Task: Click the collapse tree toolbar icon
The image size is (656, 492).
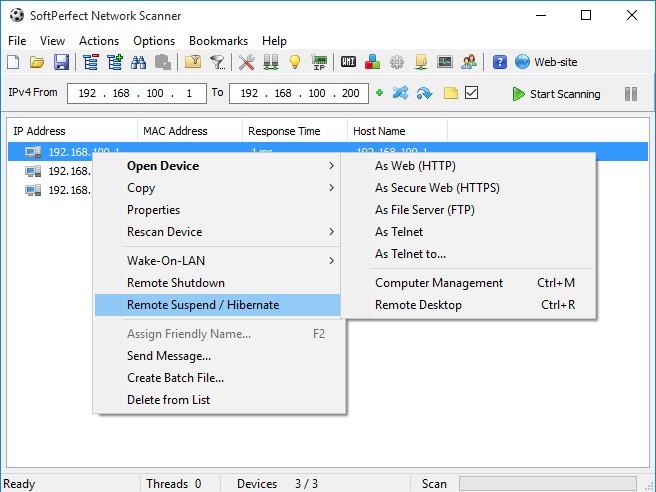Action: coord(90,62)
